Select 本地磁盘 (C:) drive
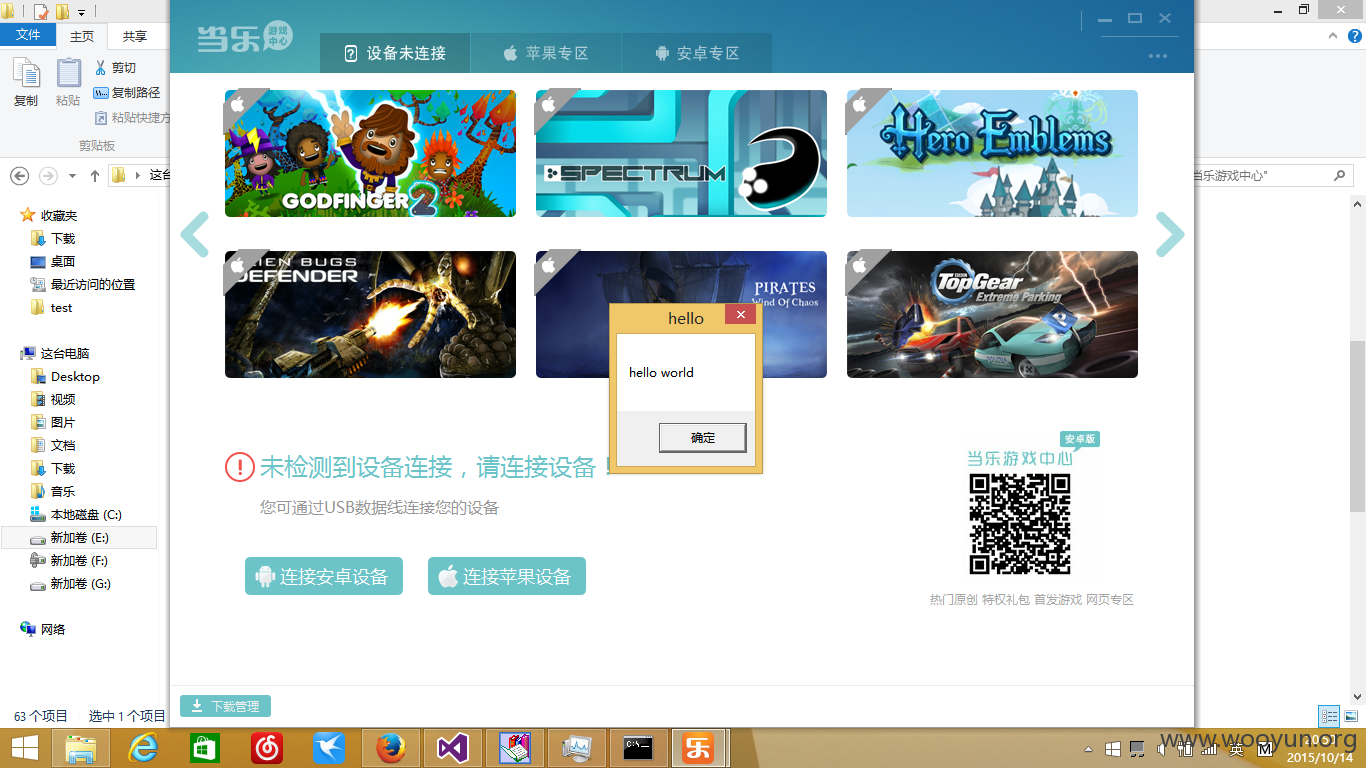The height and width of the screenshot is (768, 1366). (76, 514)
